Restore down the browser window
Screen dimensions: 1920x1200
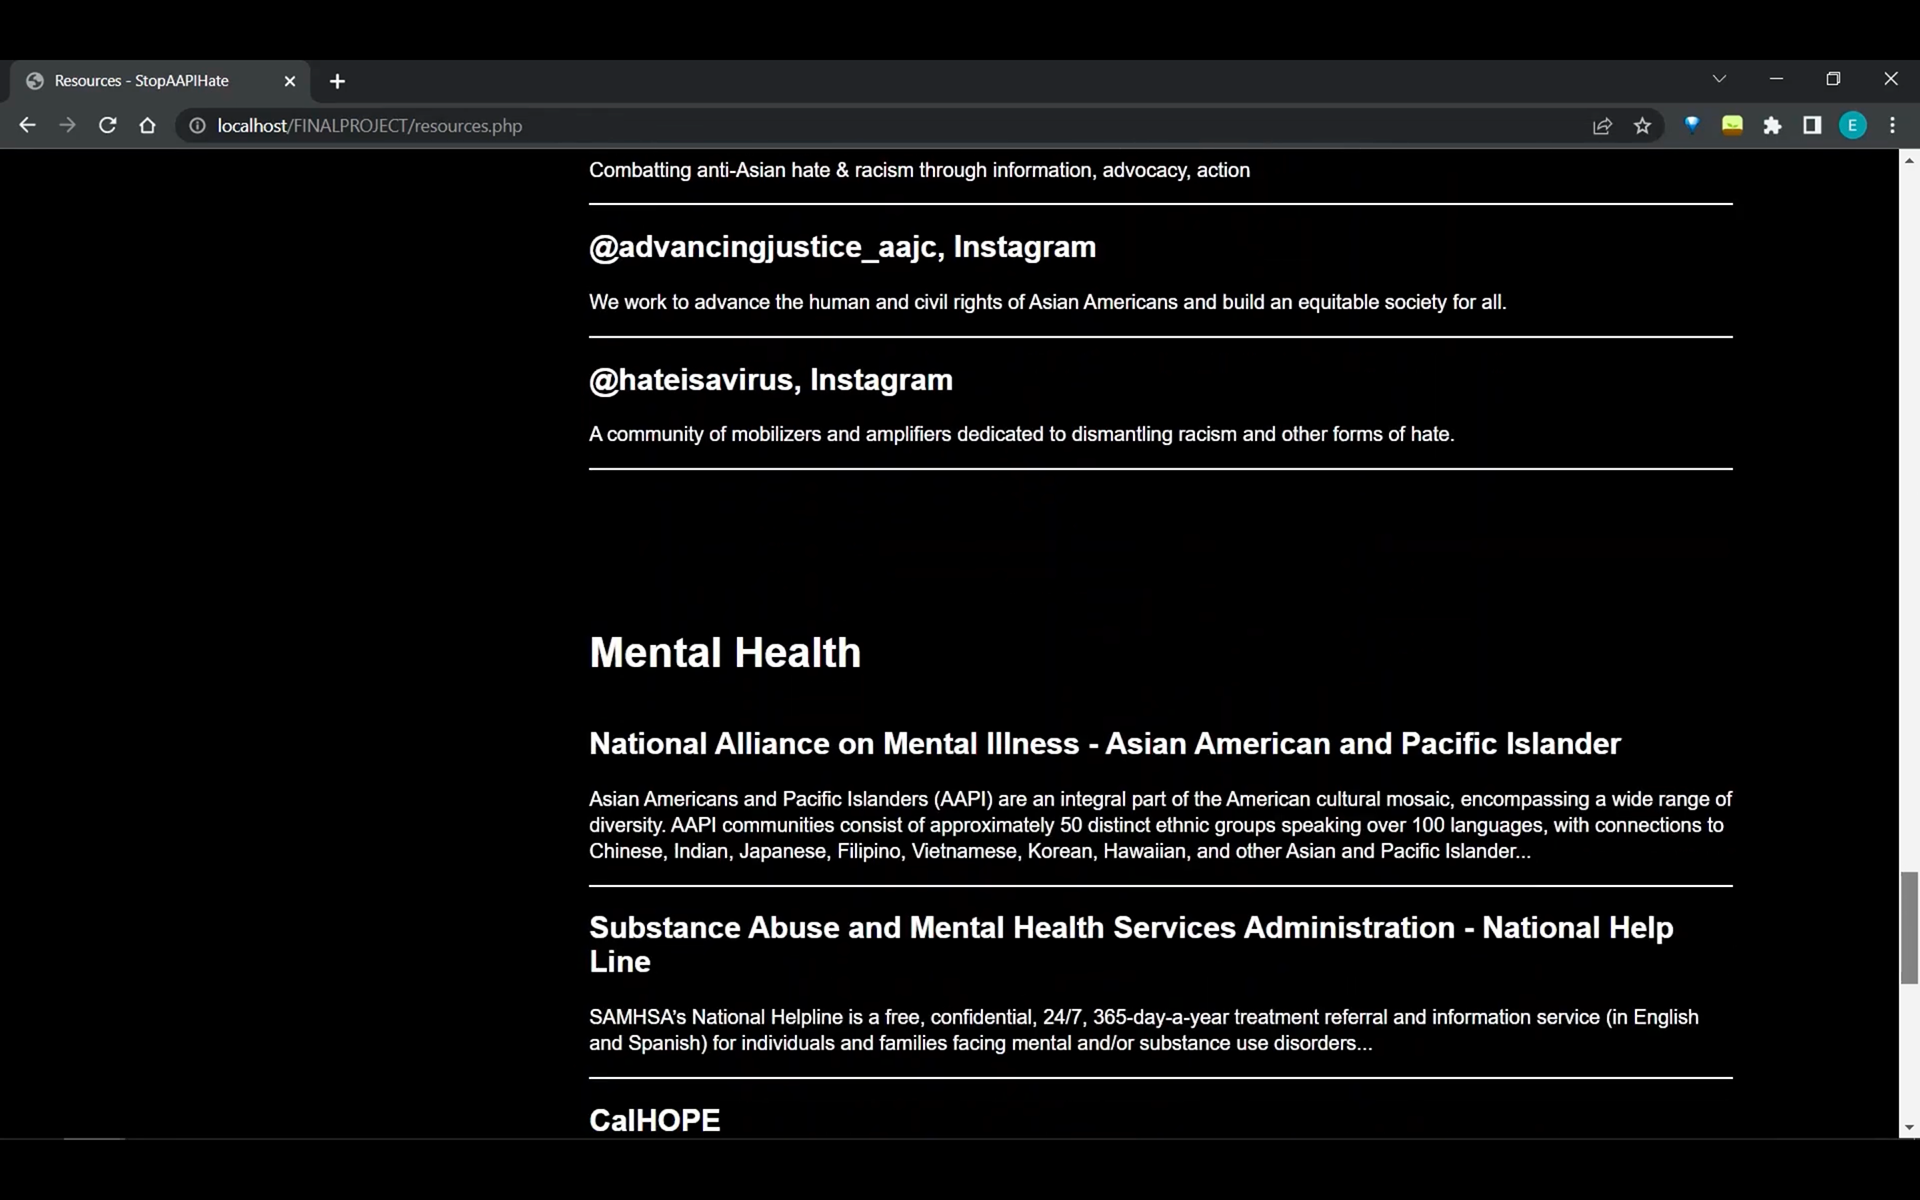1833,79
